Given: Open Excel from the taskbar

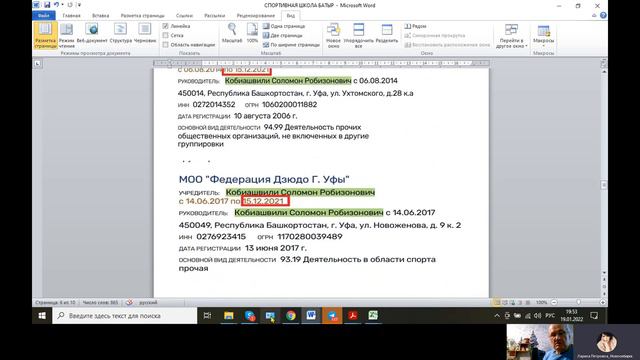Looking at the screenshot, I should click(373, 316).
